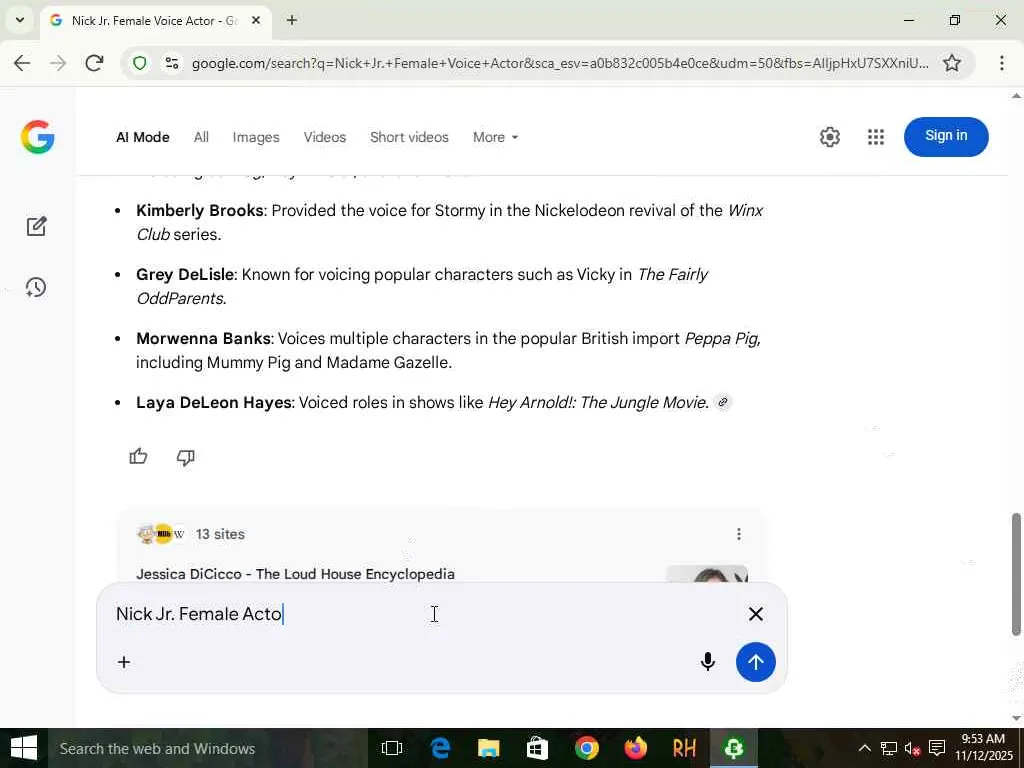Image resolution: width=1024 pixels, height=768 pixels.
Task: Click the Sign in button
Action: [946, 136]
